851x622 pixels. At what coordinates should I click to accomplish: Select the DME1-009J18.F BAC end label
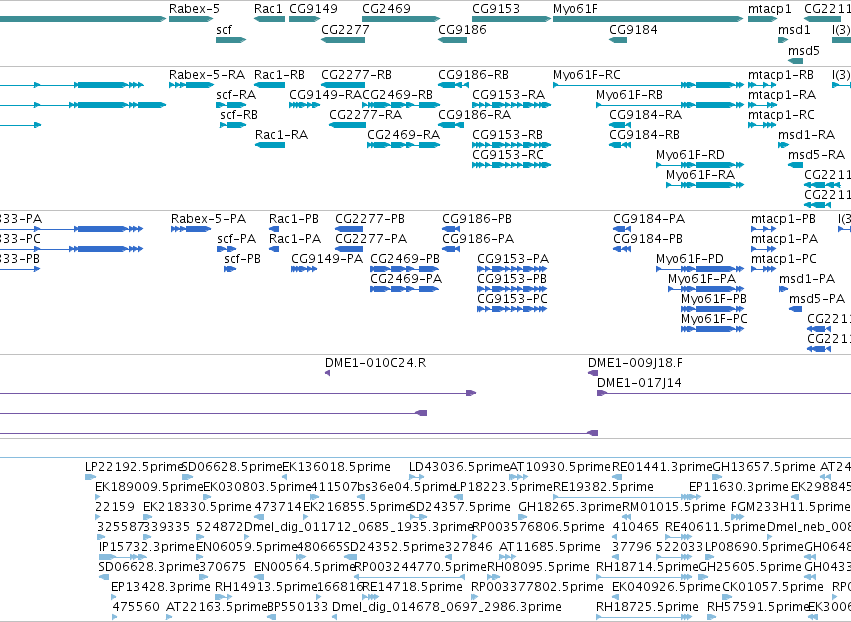click(636, 363)
